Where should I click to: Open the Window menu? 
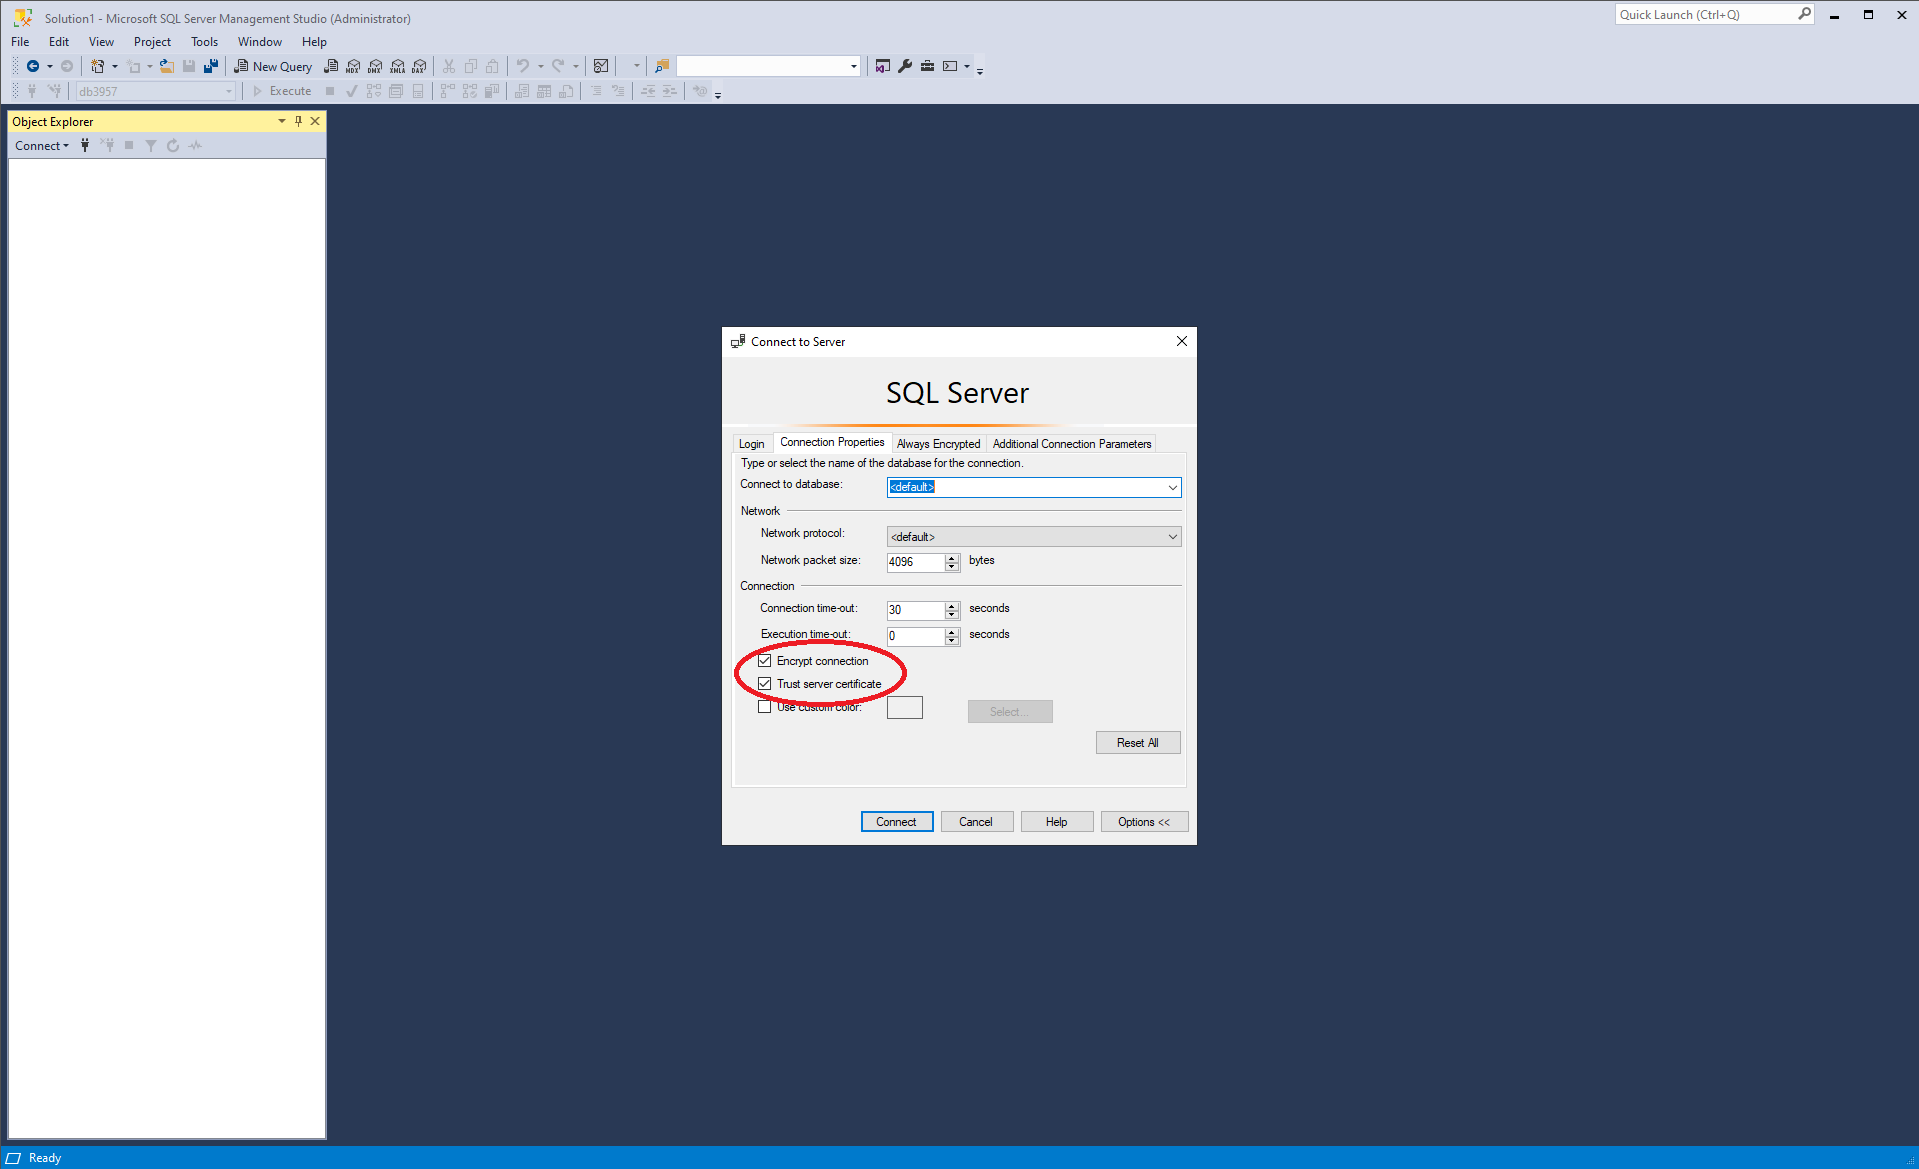(260, 42)
